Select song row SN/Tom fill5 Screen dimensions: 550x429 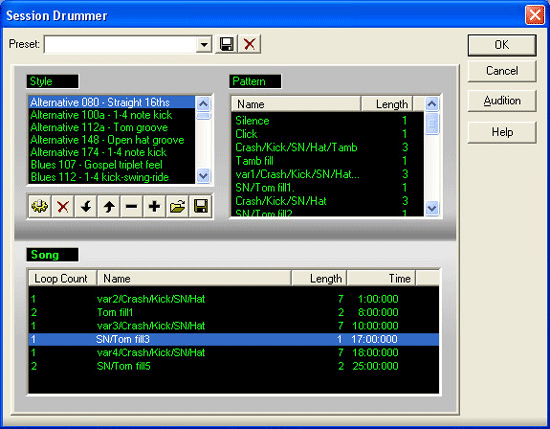click(x=234, y=366)
